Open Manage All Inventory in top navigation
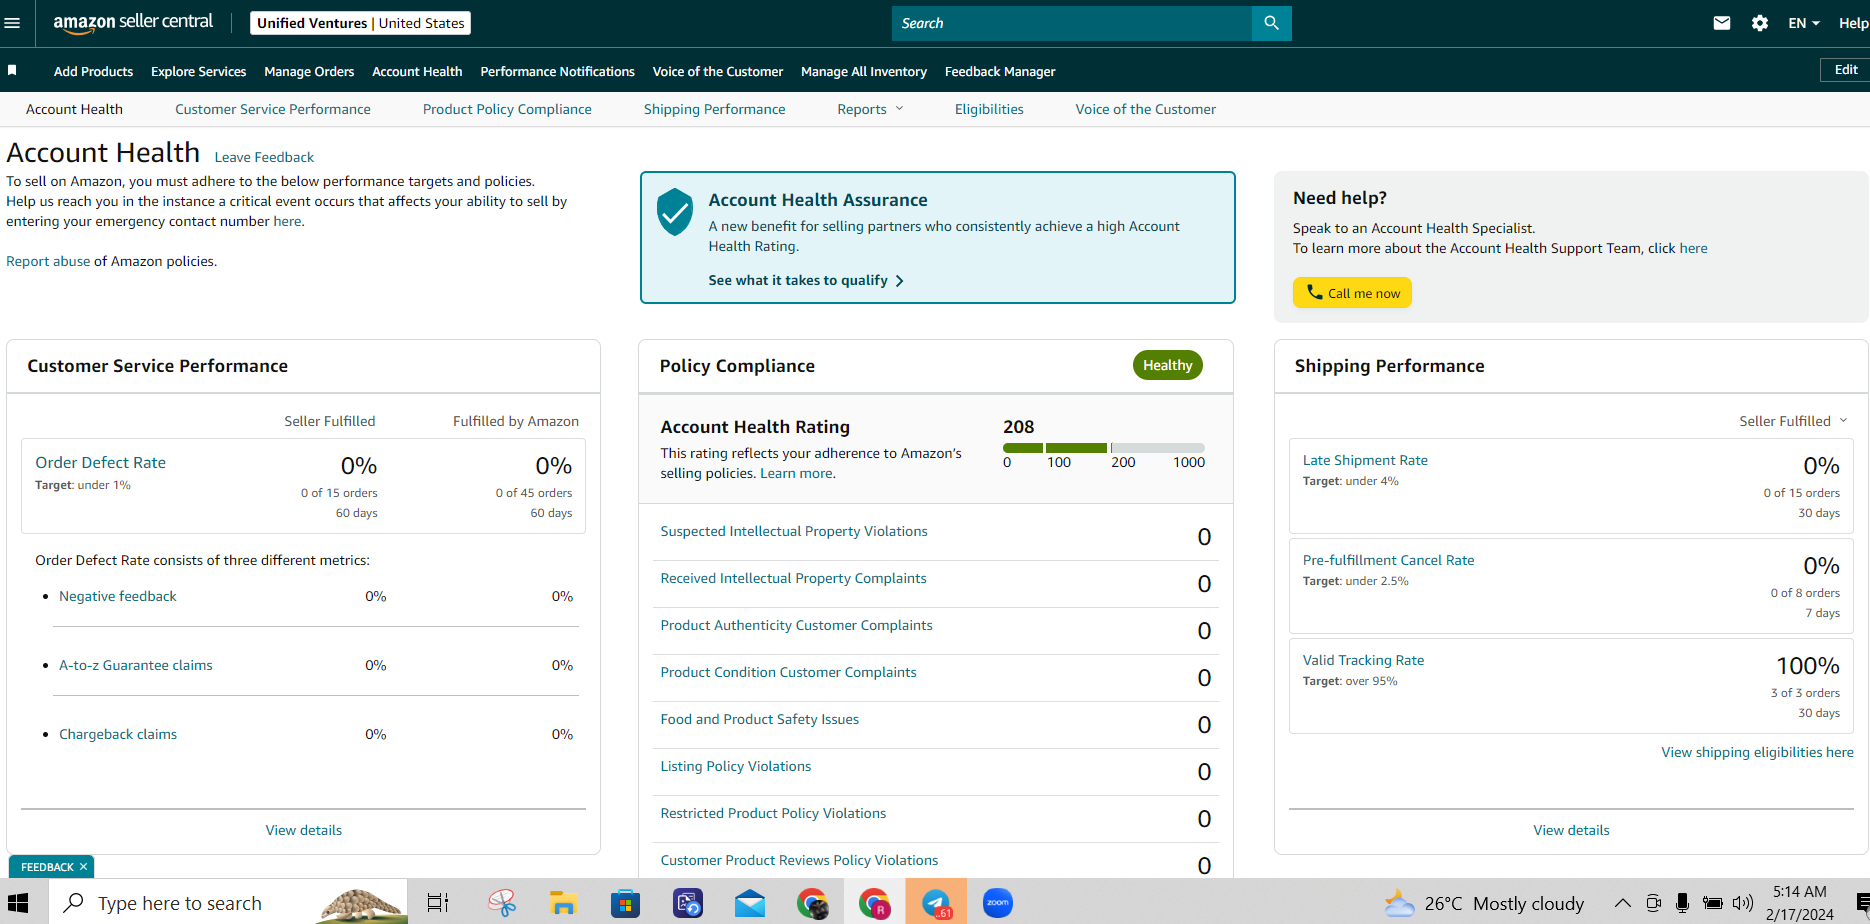1870x924 pixels. [x=864, y=71]
